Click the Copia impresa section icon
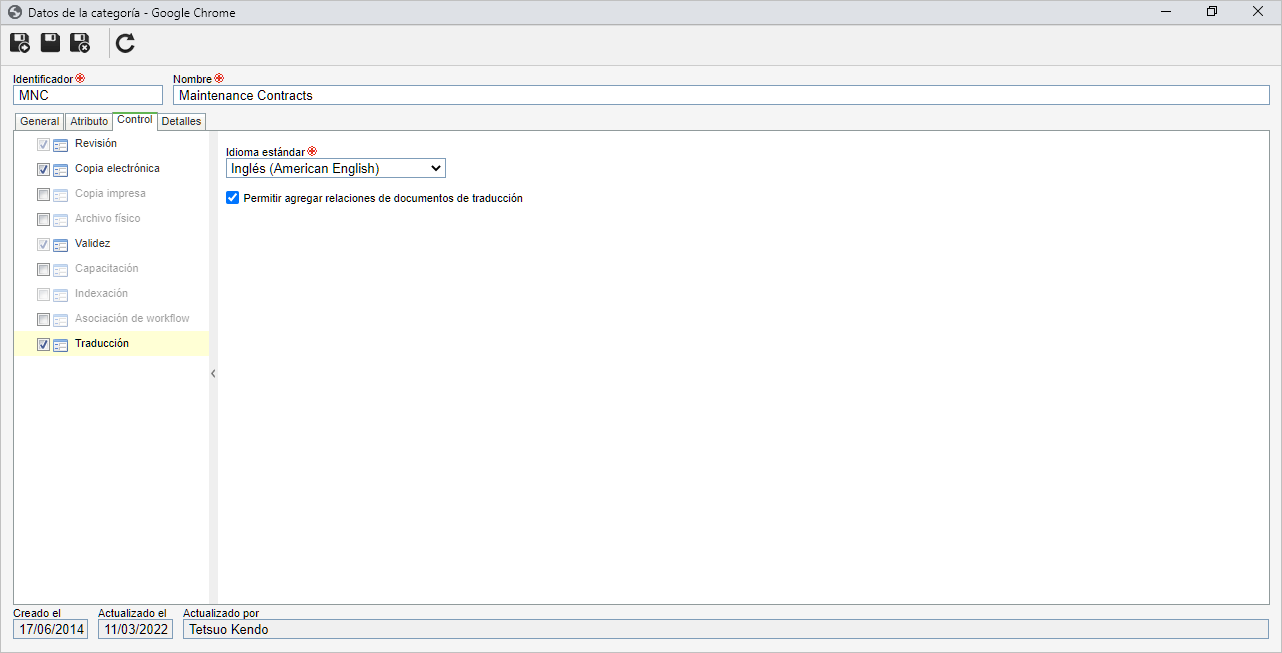This screenshot has width=1282, height=653. [x=60, y=194]
